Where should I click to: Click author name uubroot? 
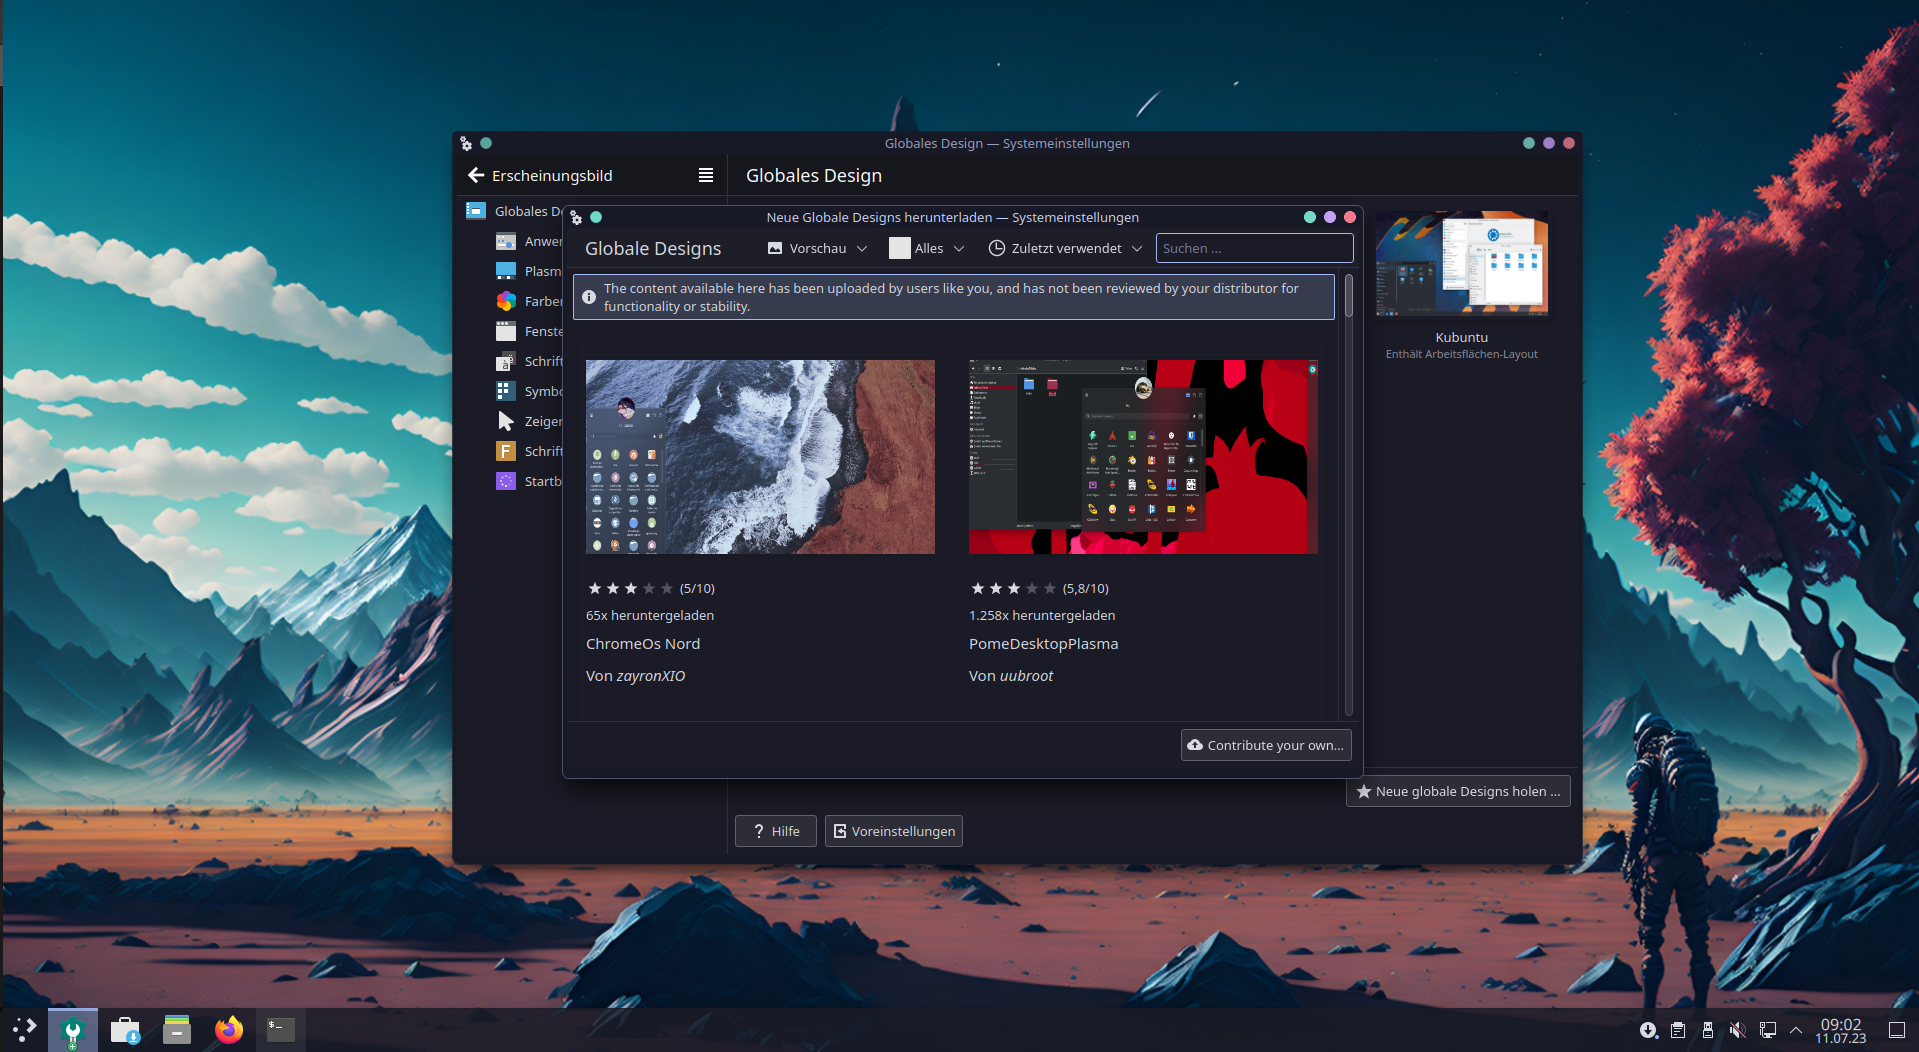(1026, 676)
